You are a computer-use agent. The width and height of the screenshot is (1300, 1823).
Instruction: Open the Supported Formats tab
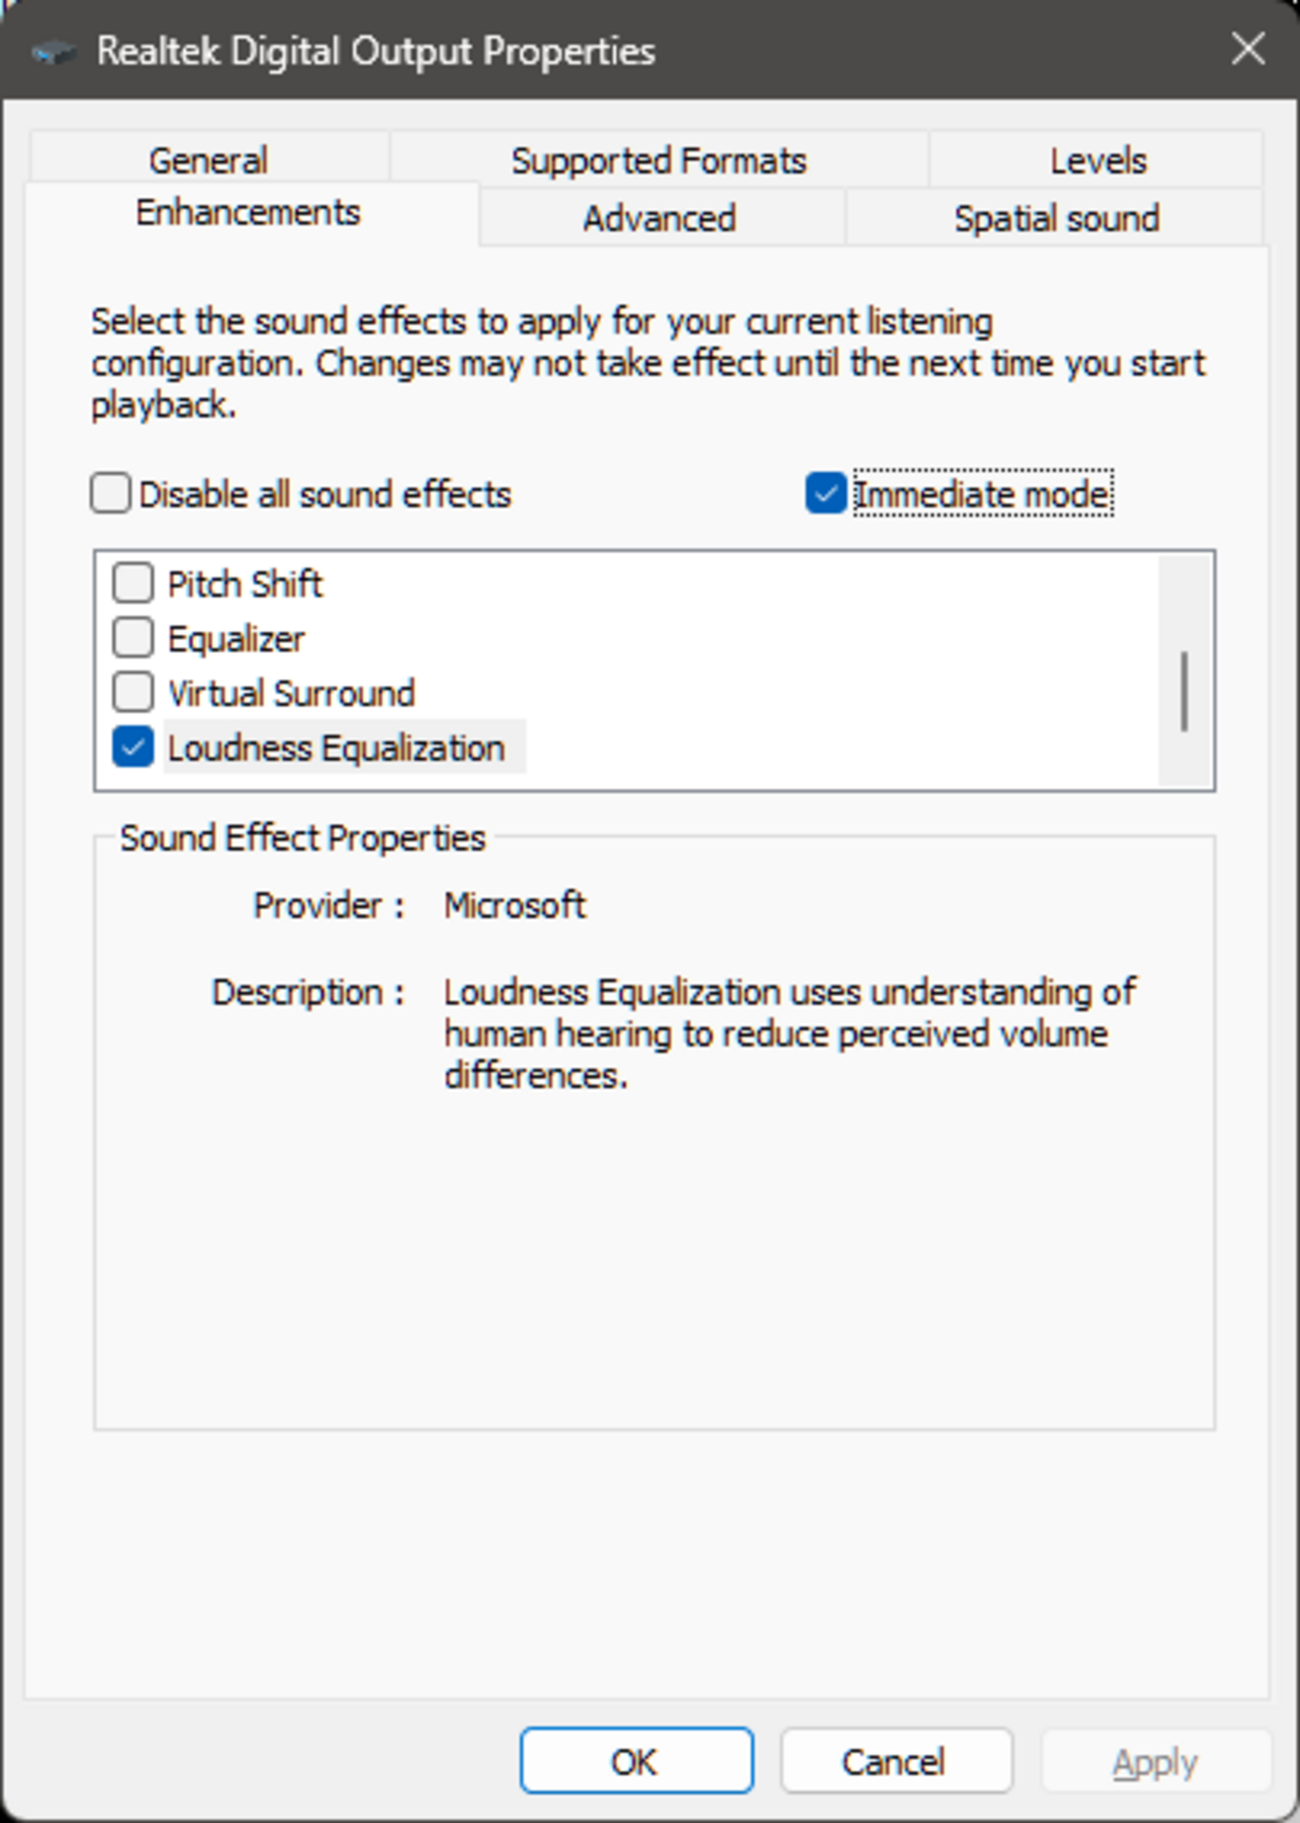658,160
